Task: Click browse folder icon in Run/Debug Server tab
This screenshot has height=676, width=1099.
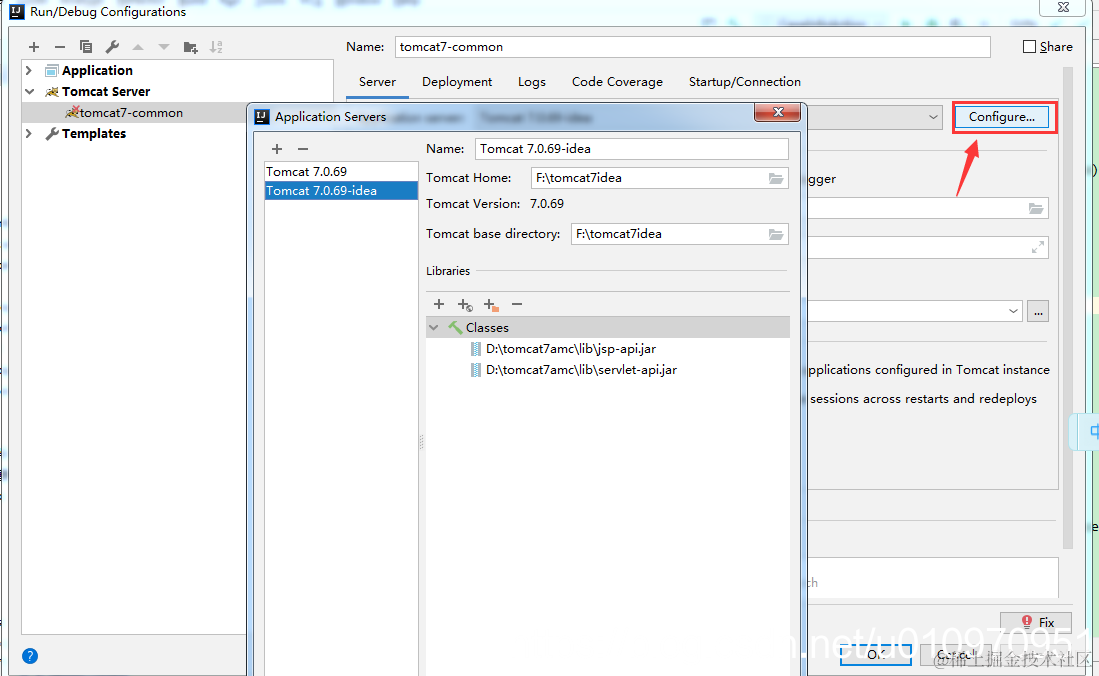Action: click(x=1036, y=208)
